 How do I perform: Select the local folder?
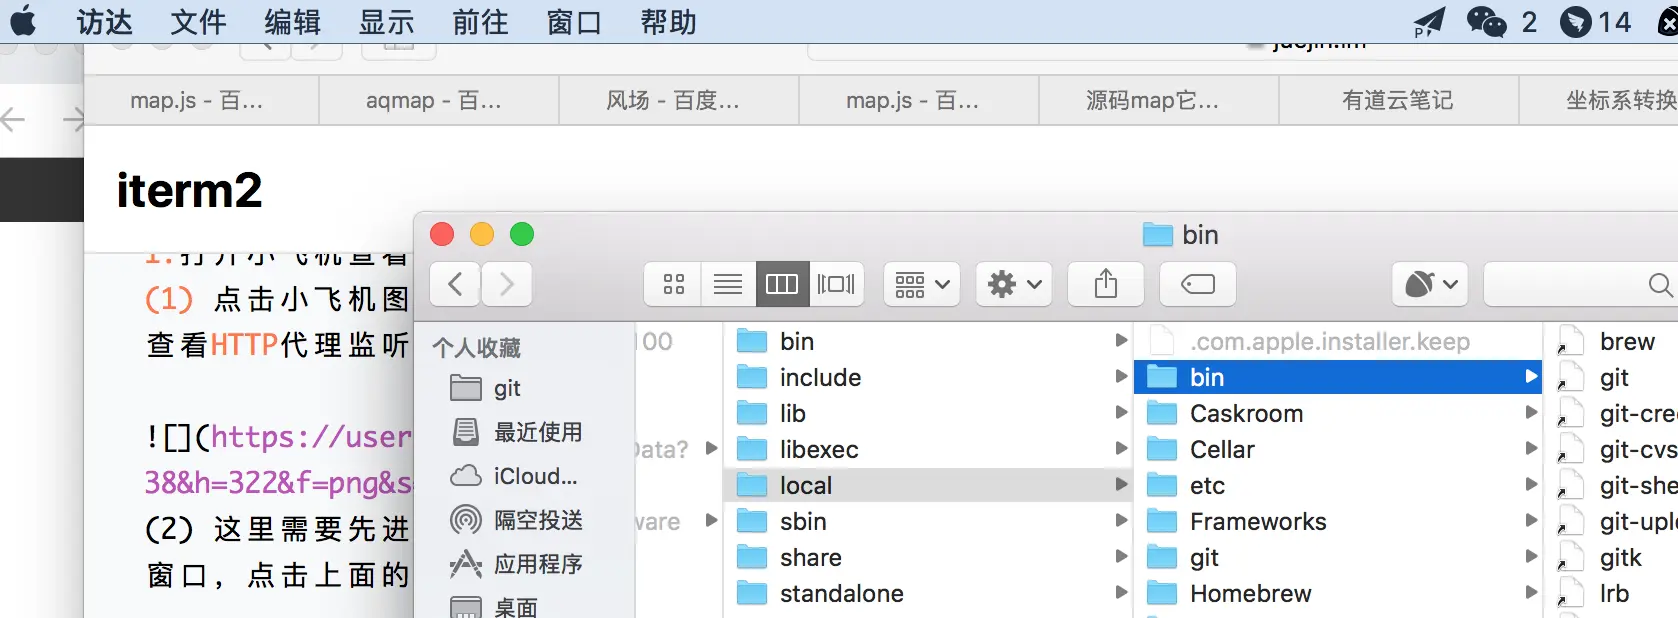click(928, 485)
